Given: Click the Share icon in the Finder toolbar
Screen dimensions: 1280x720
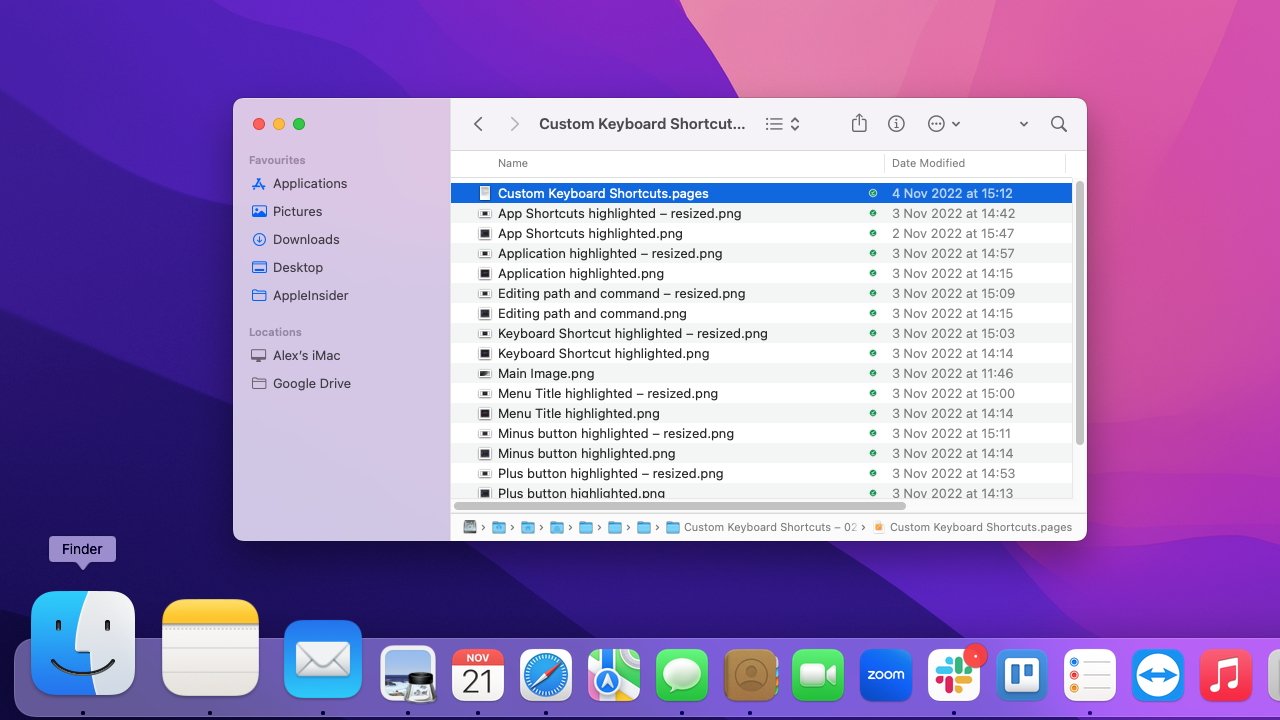Looking at the screenshot, I should coord(858,123).
